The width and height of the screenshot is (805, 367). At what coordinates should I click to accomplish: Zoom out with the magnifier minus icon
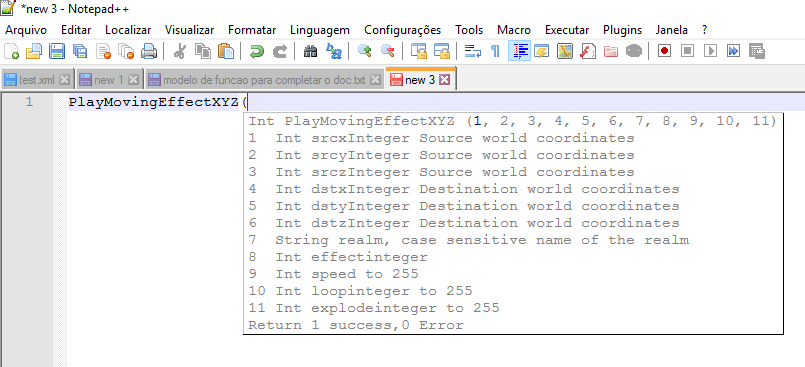click(388, 51)
